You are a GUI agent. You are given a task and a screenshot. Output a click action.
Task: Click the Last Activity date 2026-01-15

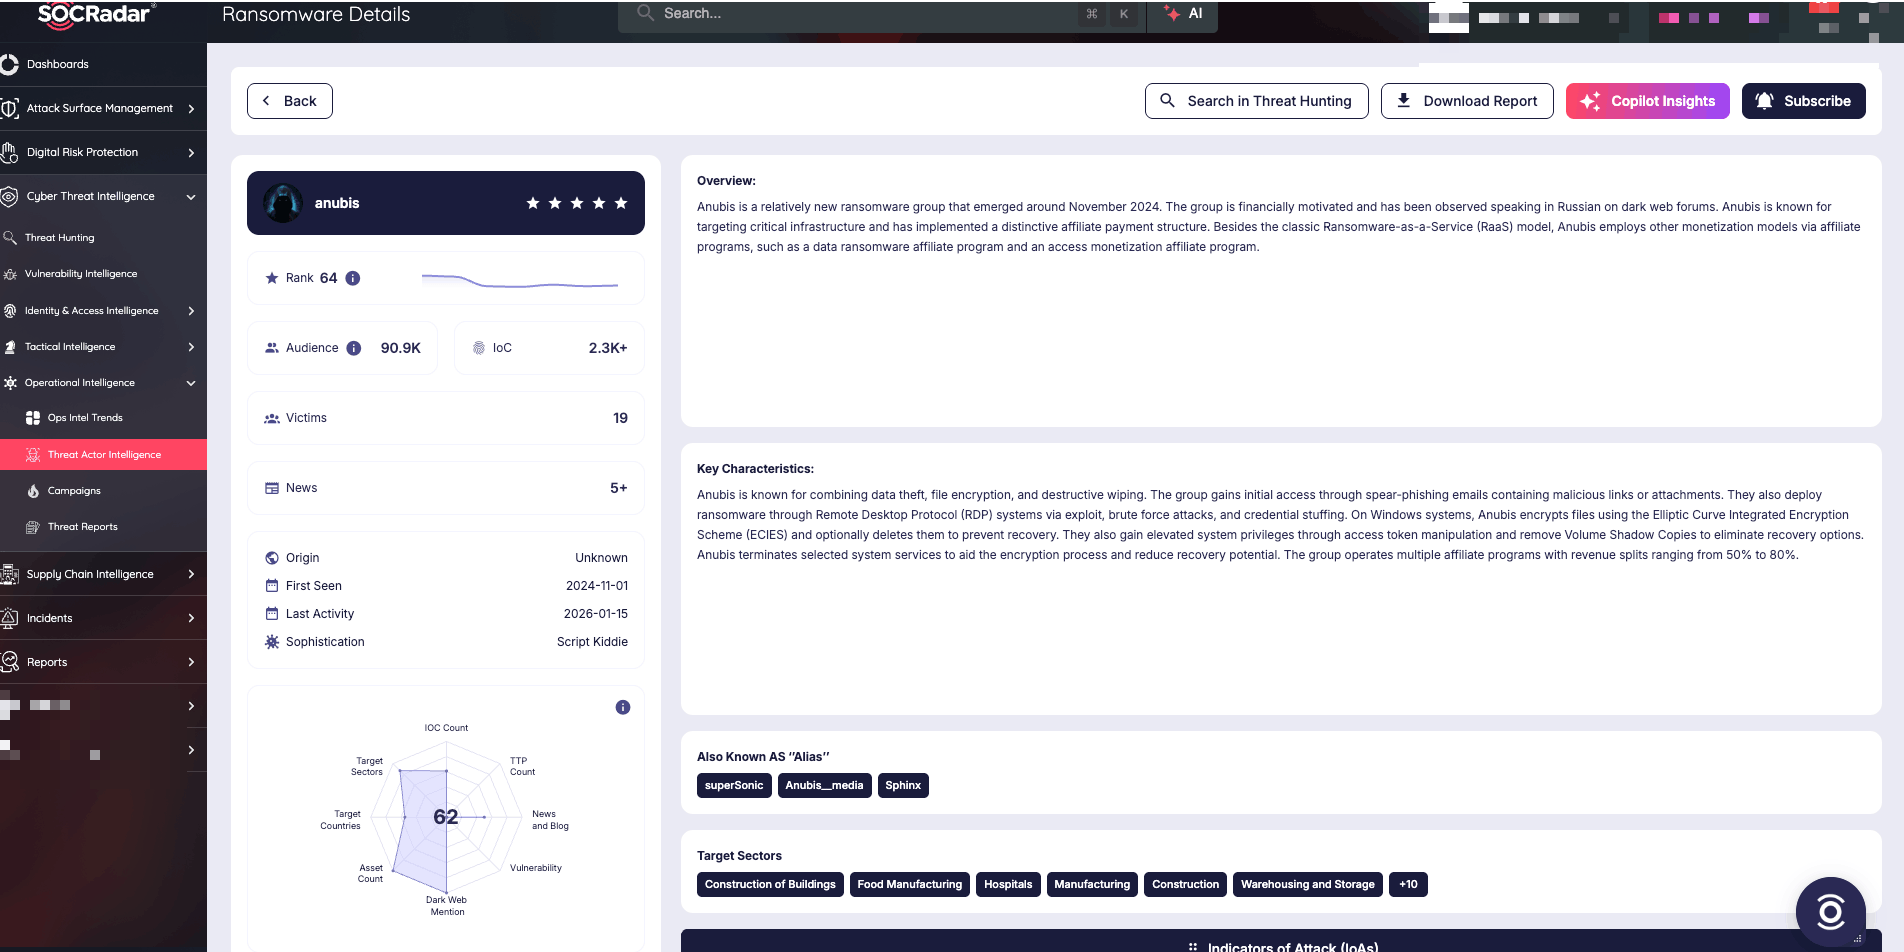click(x=596, y=614)
